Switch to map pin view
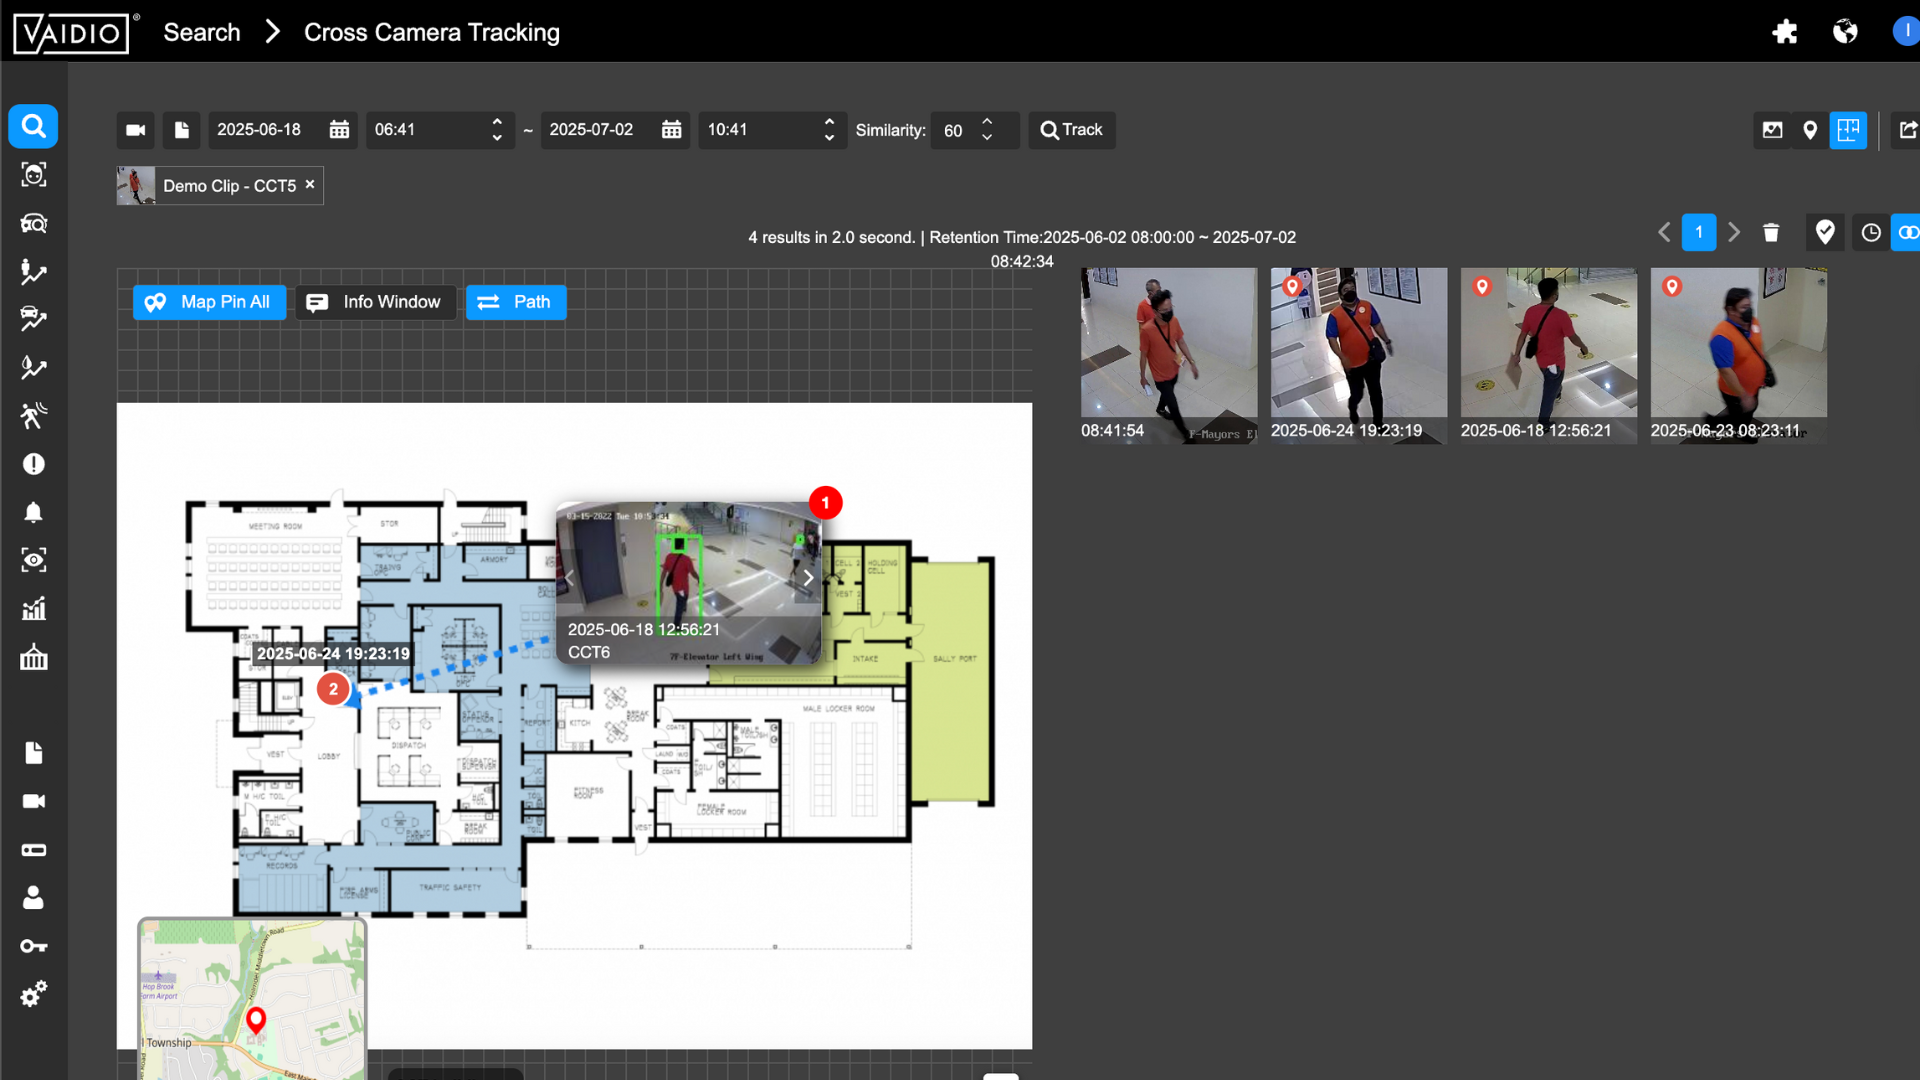This screenshot has width=1920, height=1080. (x=1810, y=130)
